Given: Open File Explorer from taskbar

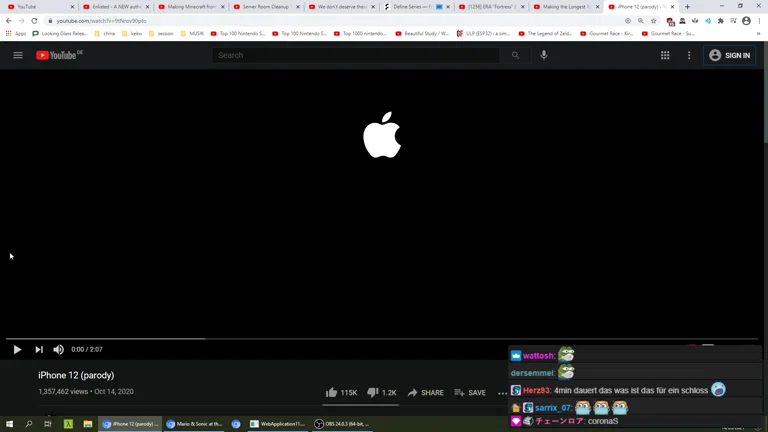Looking at the screenshot, I should [88, 424].
